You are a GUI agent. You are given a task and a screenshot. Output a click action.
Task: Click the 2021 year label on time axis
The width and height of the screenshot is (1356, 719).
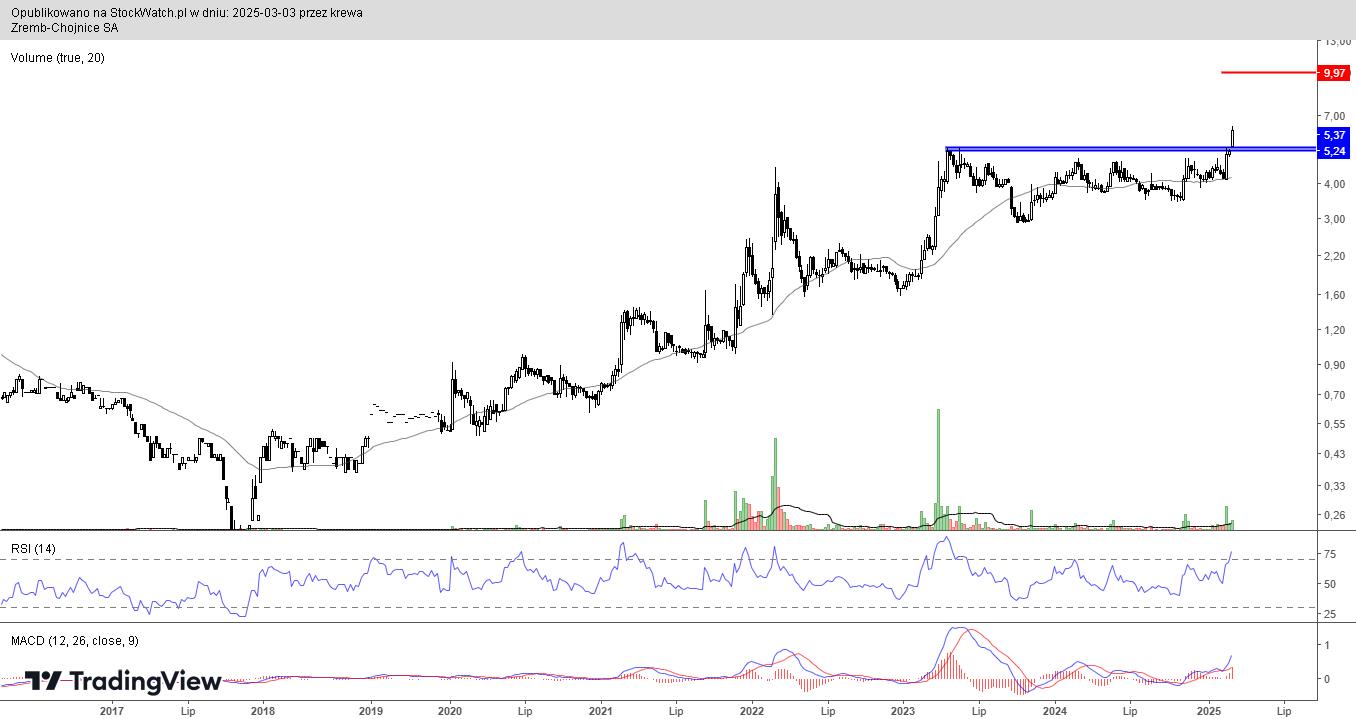601,711
